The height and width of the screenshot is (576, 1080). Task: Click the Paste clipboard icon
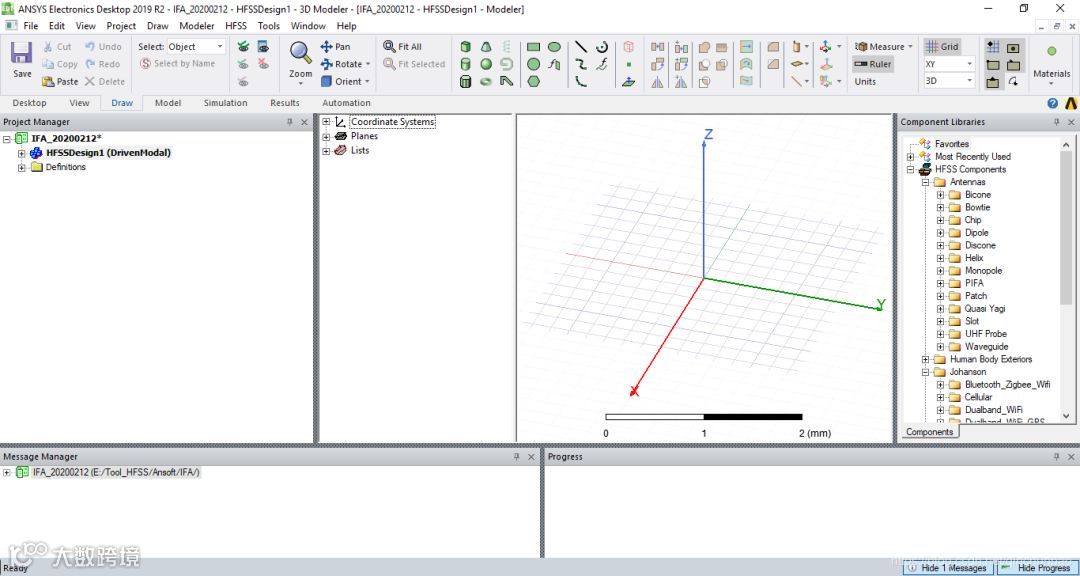(x=48, y=81)
